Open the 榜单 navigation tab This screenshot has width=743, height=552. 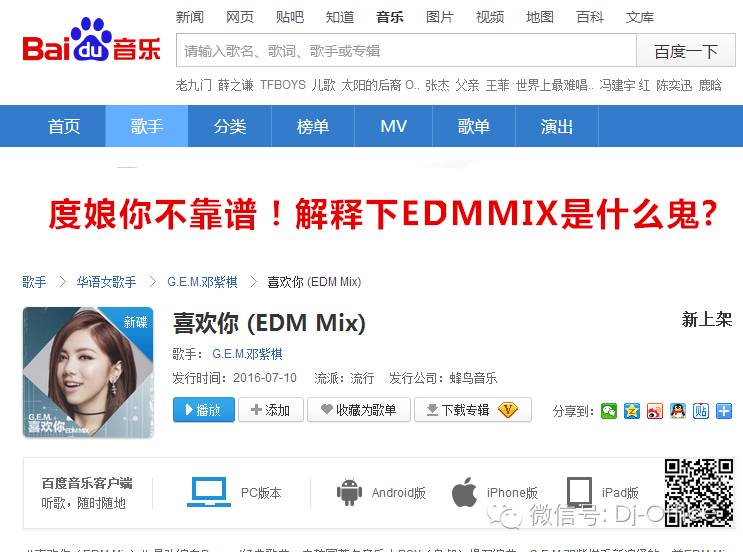[313, 127]
